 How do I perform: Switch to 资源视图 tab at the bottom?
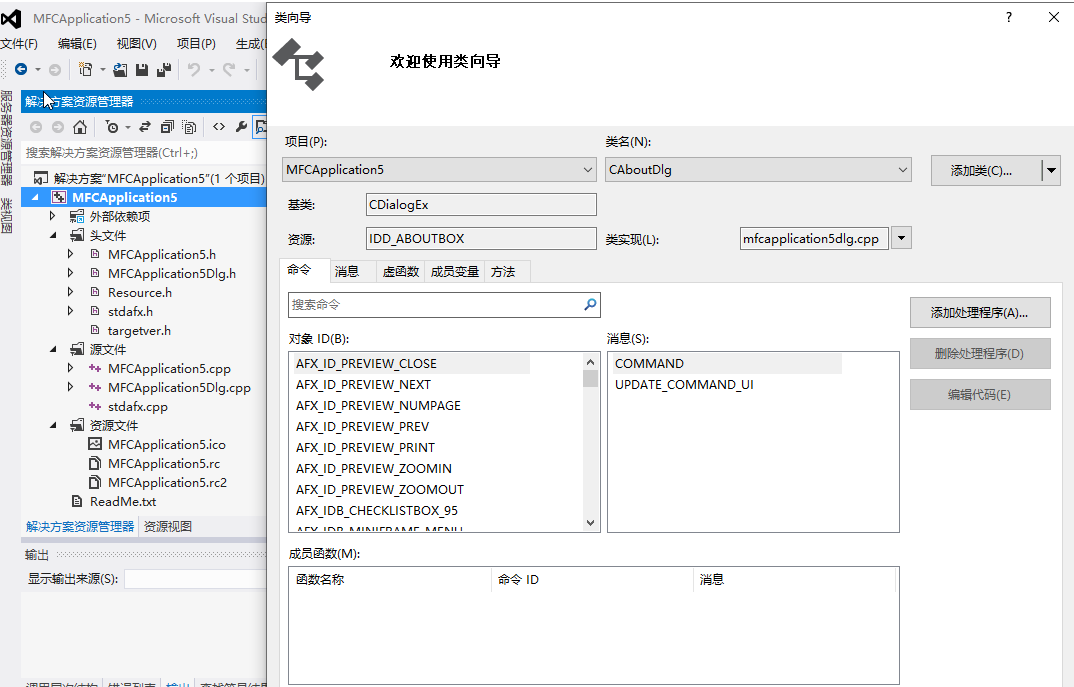tap(168, 526)
